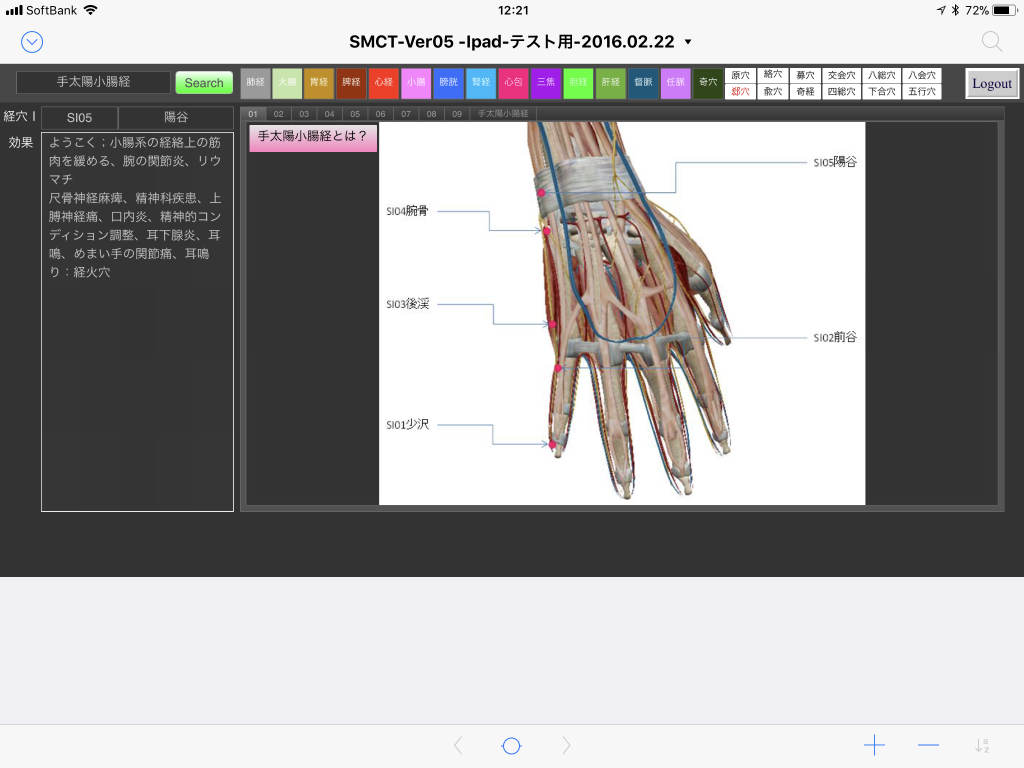The height and width of the screenshot is (768, 1024).
Task: Expand the SMCT-Ver05 title dropdown
Action: [687, 42]
